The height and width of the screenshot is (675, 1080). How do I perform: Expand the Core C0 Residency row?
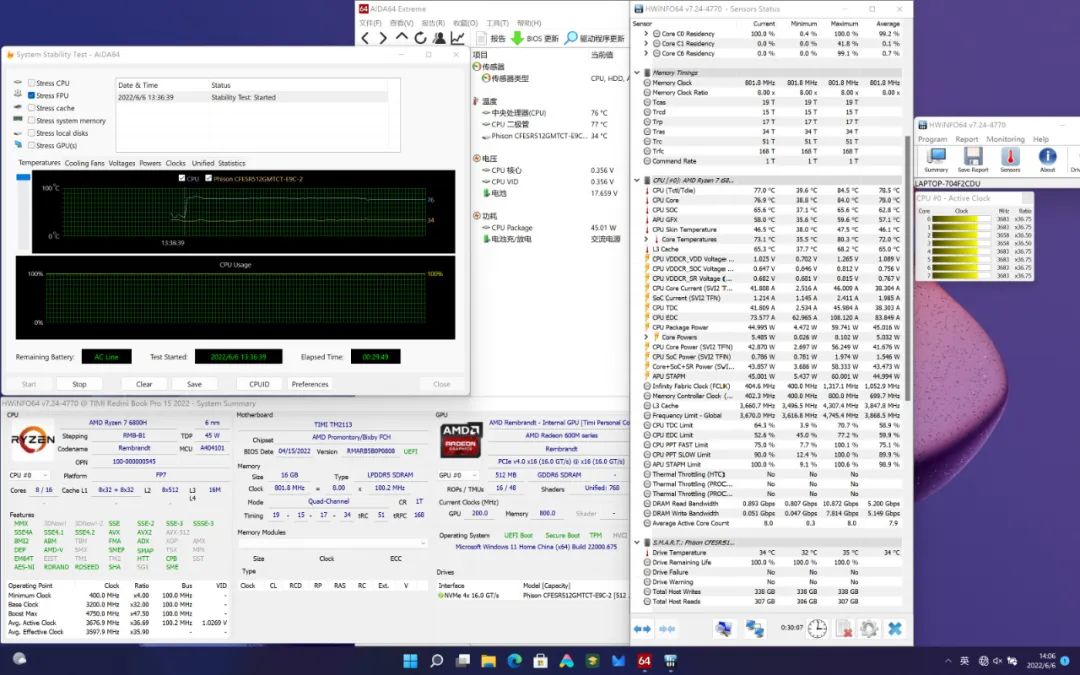coord(646,33)
